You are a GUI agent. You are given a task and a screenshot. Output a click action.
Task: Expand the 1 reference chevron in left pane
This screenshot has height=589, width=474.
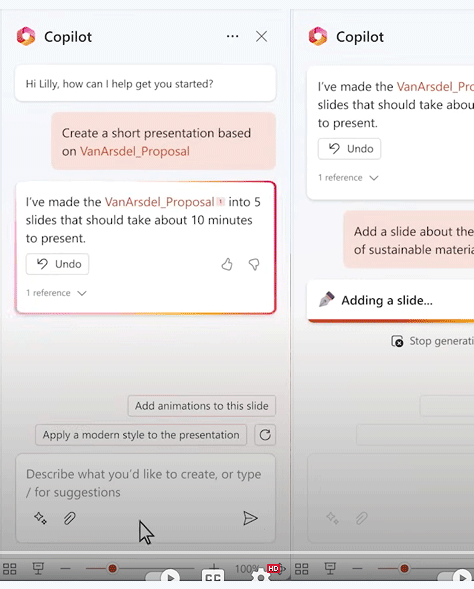(x=82, y=293)
